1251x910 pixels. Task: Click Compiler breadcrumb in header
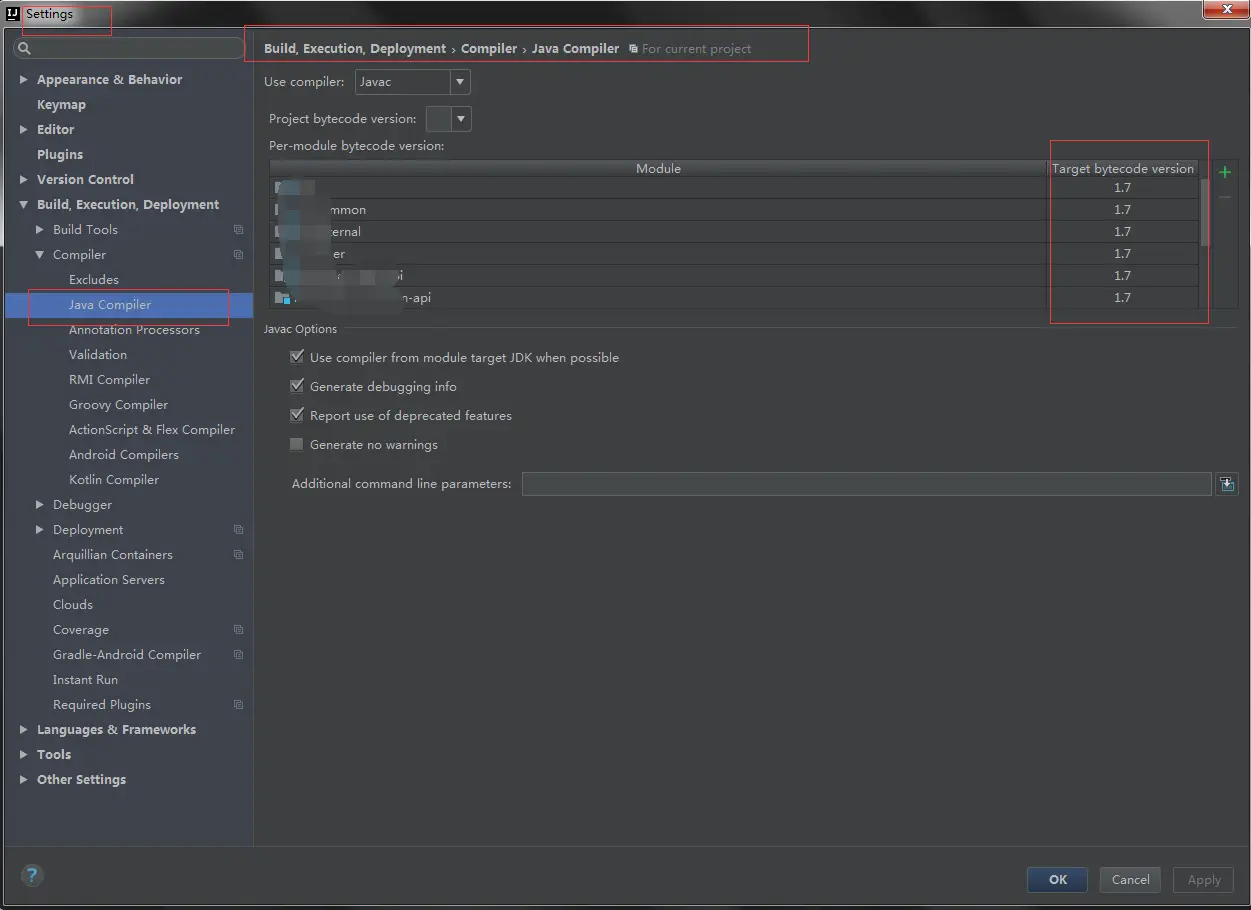point(489,48)
